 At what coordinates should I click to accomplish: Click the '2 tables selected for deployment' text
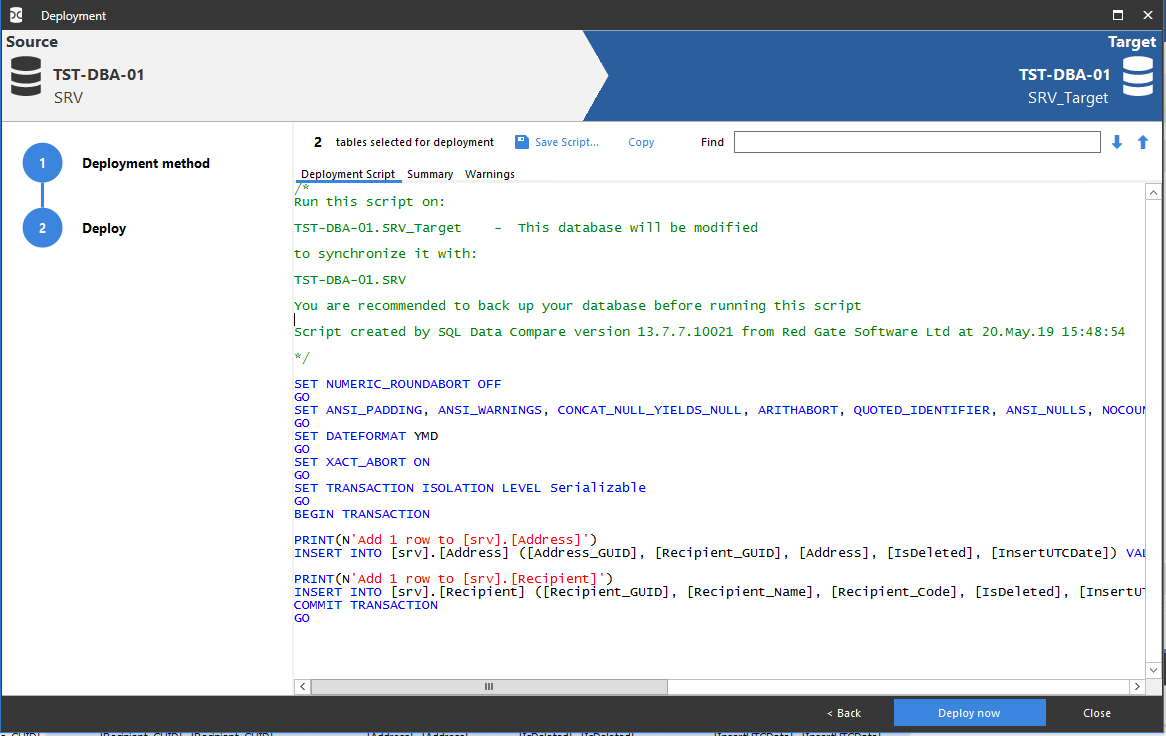pos(404,142)
